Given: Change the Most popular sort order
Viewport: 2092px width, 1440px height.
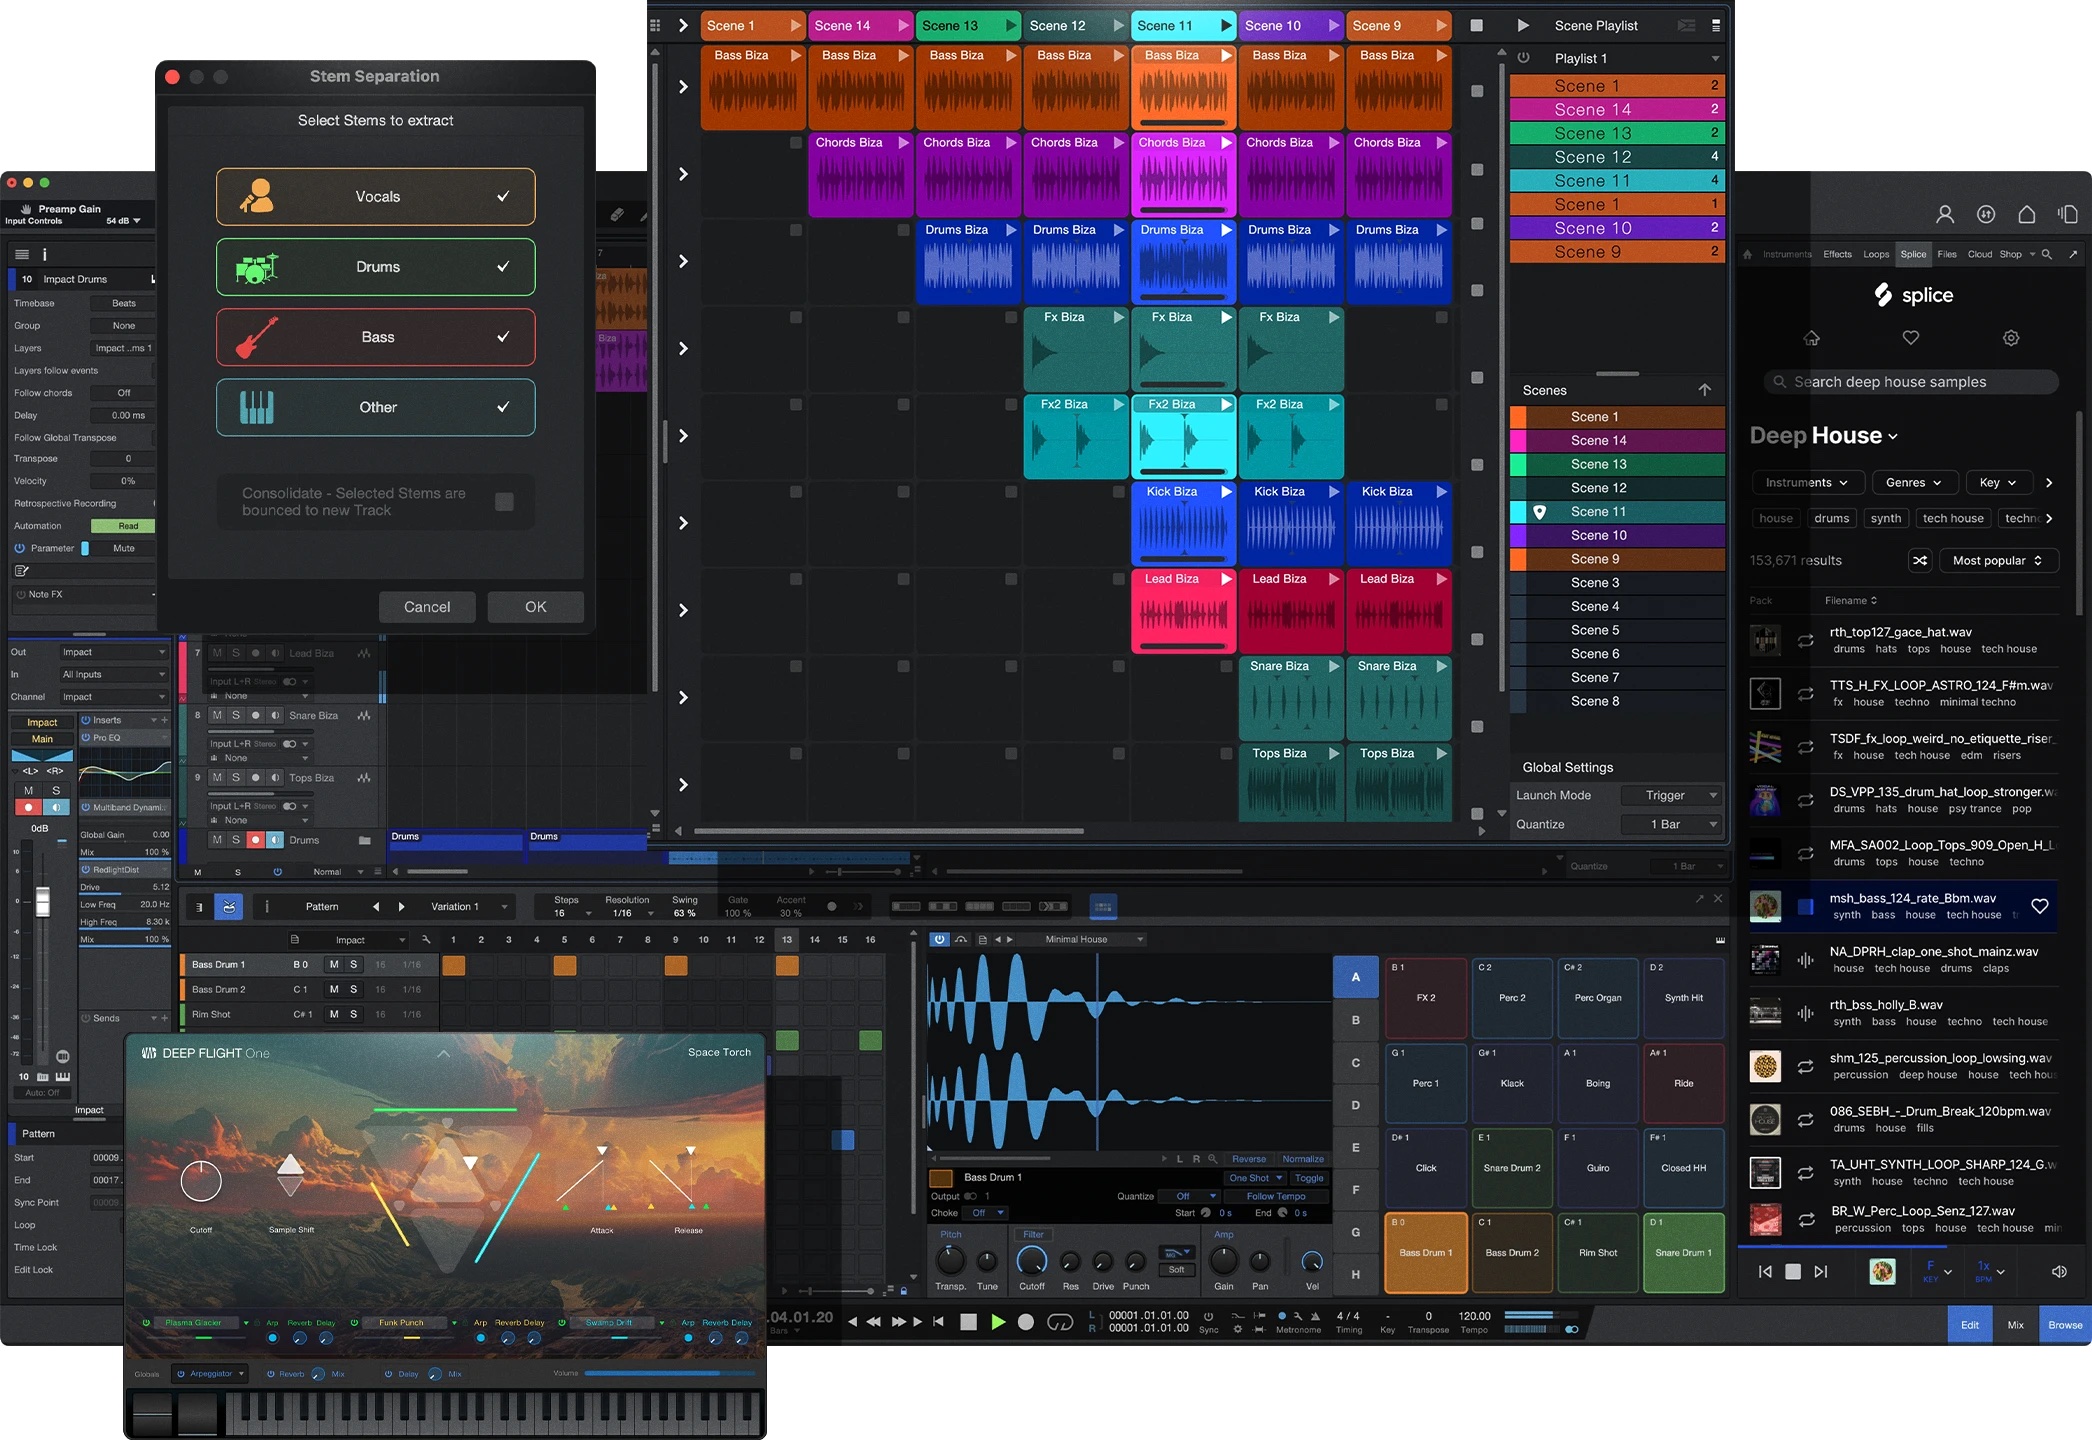Looking at the screenshot, I should click(1997, 560).
